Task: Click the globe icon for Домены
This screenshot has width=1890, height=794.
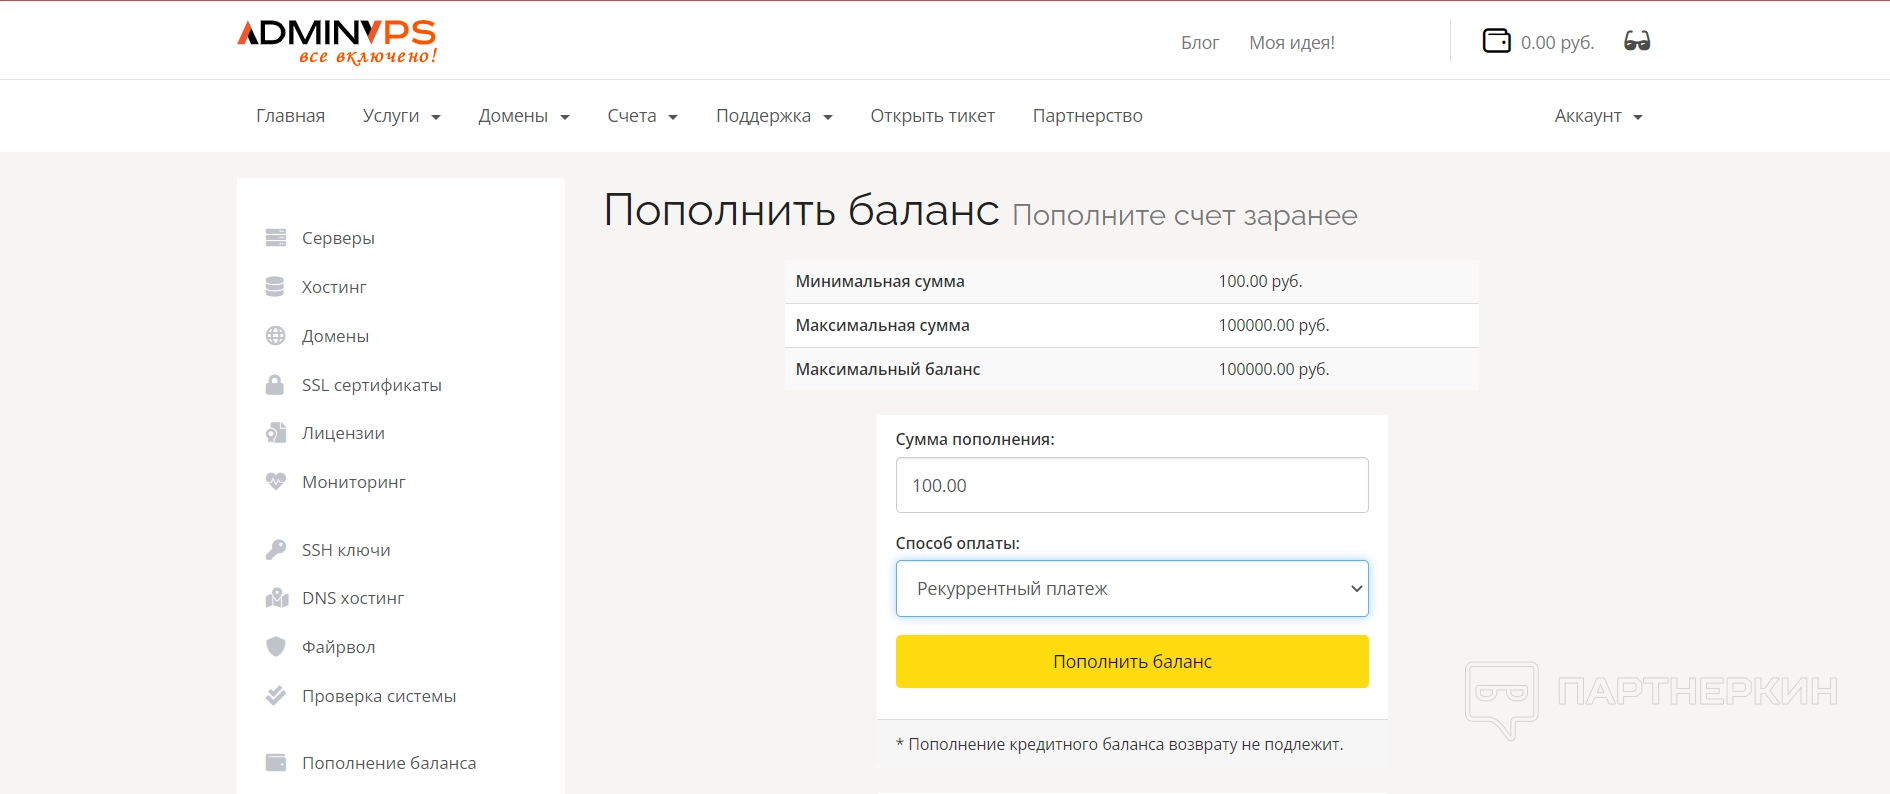Action: 275,336
